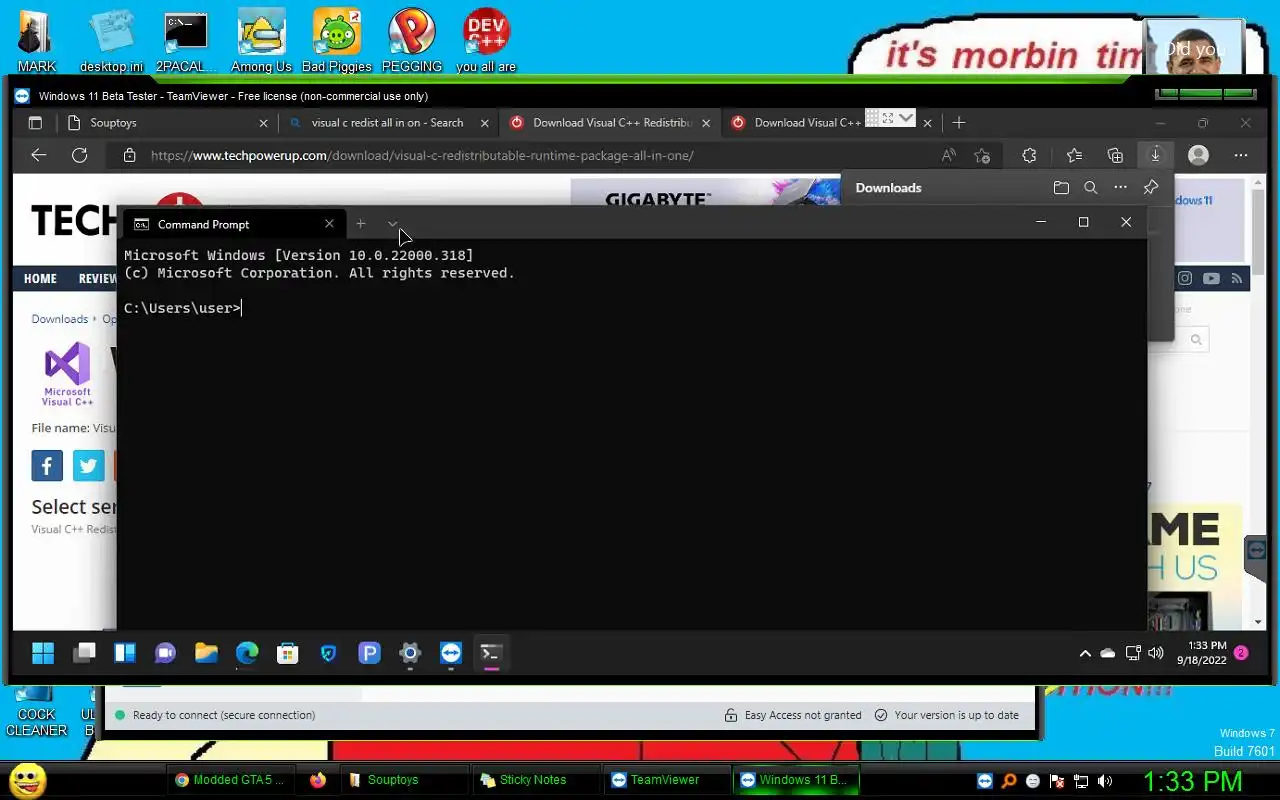Open Bad Piggies desktop shortcut

coord(337,41)
